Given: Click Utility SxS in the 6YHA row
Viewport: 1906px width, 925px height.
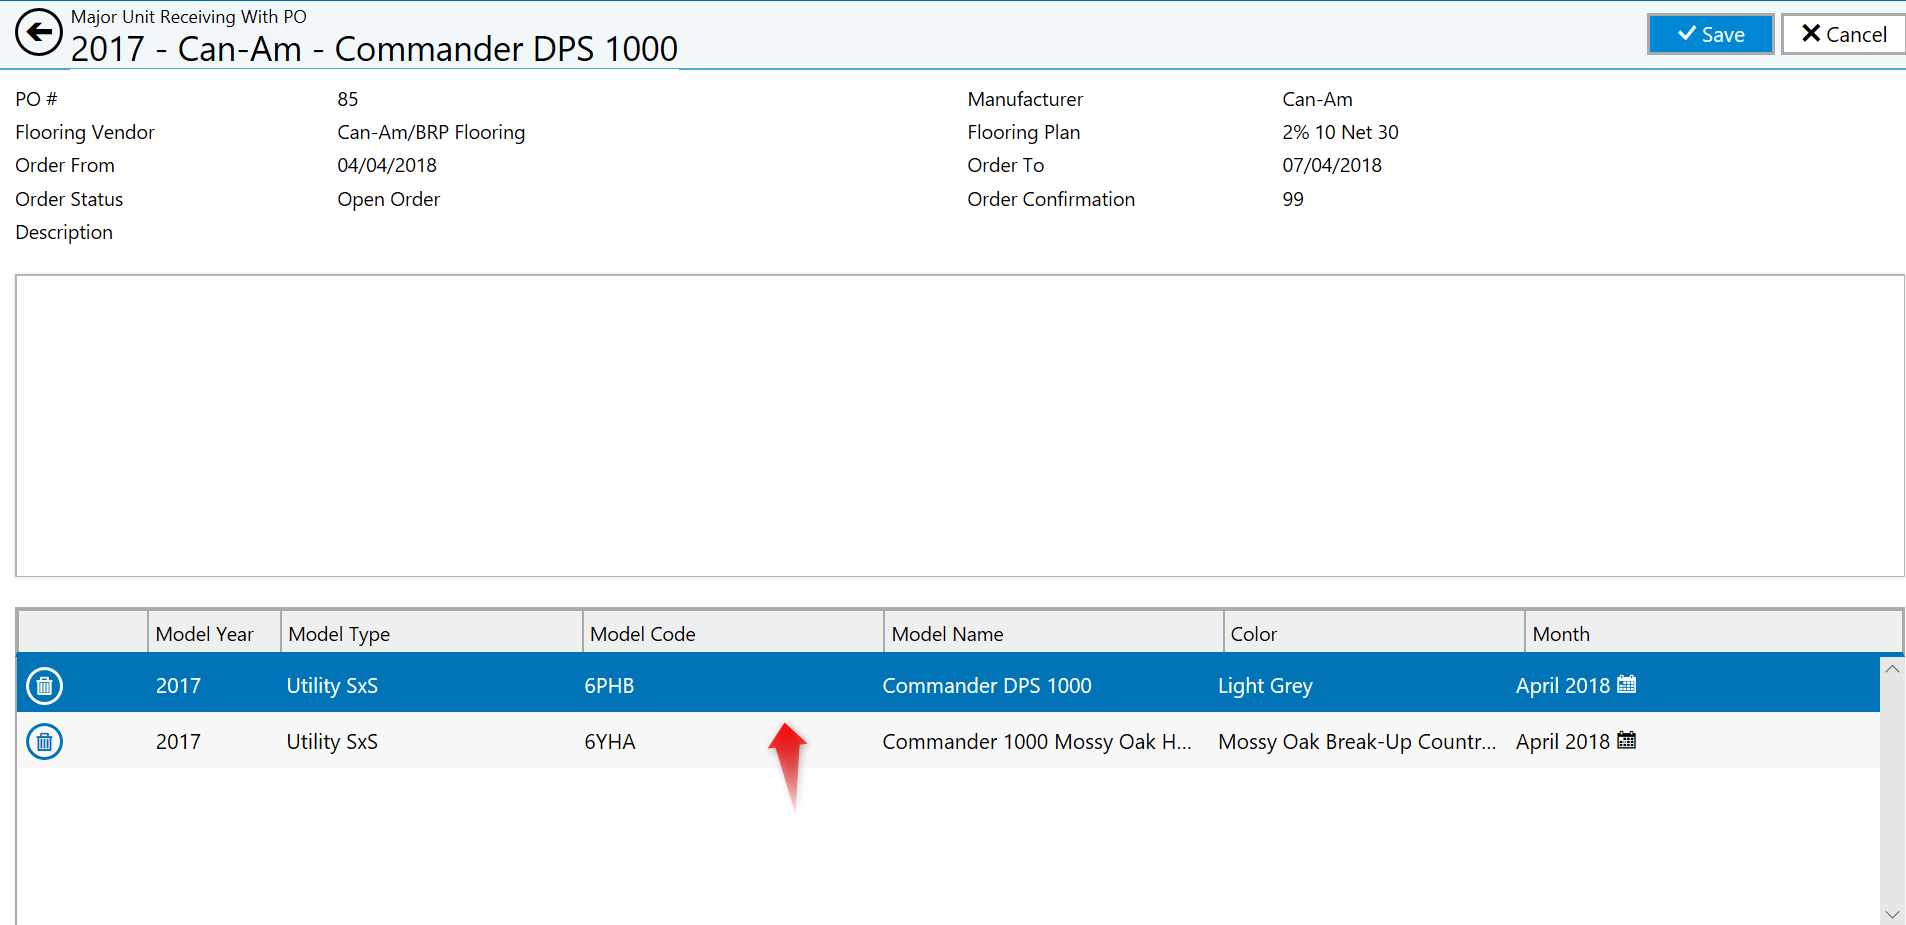Looking at the screenshot, I should [332, 742].
